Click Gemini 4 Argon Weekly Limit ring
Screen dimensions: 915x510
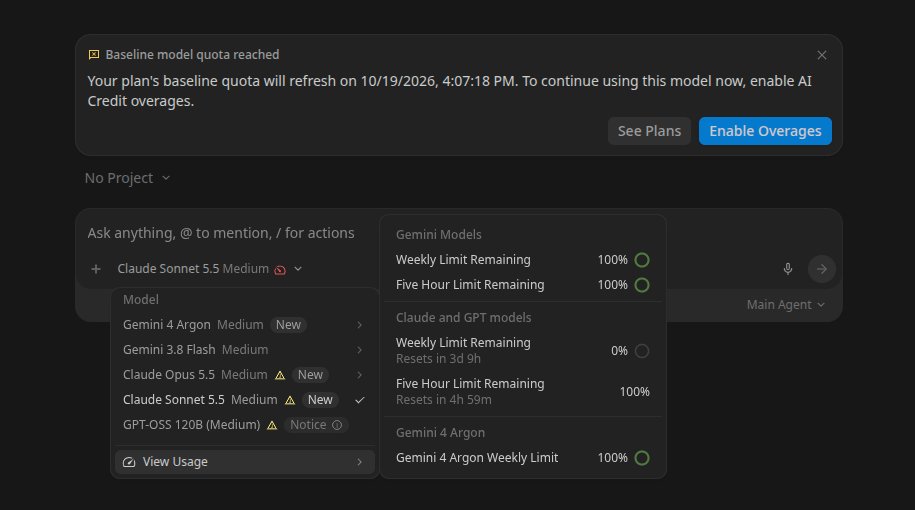point(642,458)
